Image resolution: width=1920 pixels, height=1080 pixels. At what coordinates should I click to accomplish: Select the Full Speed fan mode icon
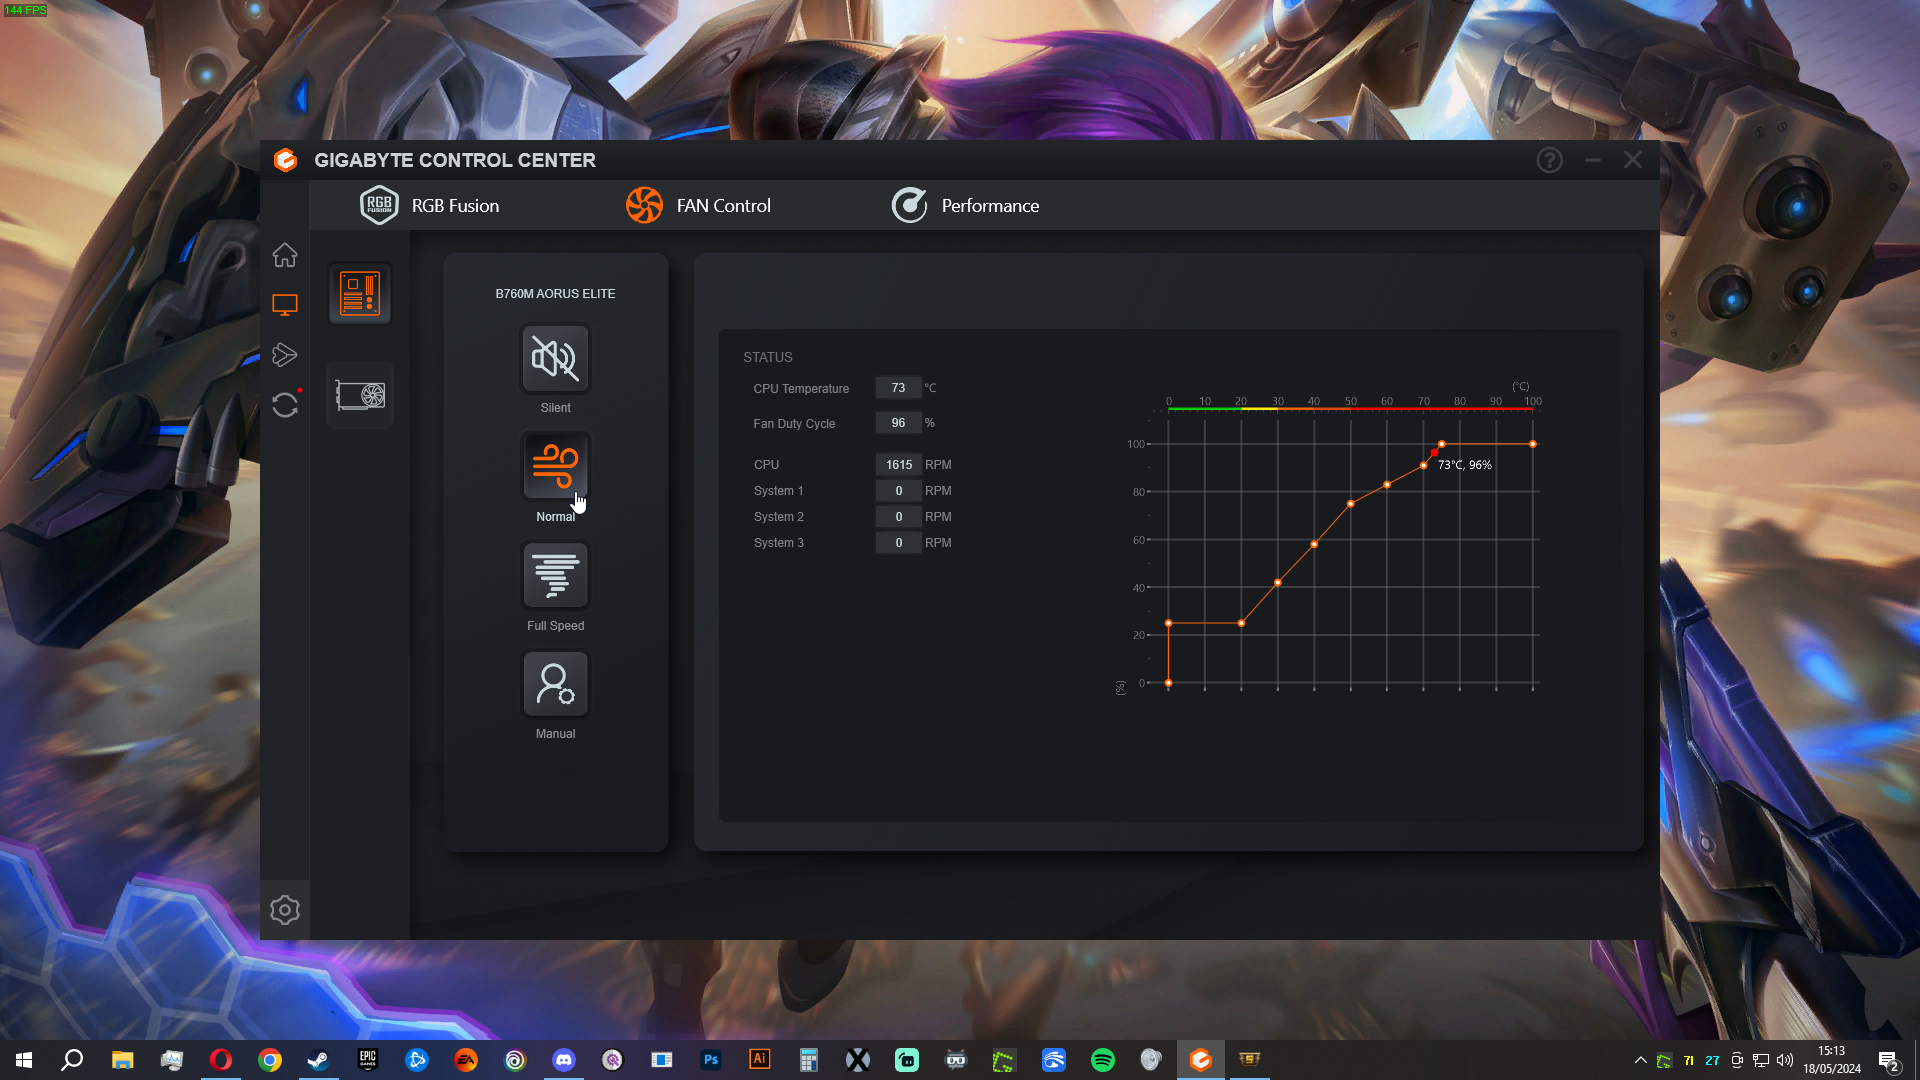pos(556,575)
